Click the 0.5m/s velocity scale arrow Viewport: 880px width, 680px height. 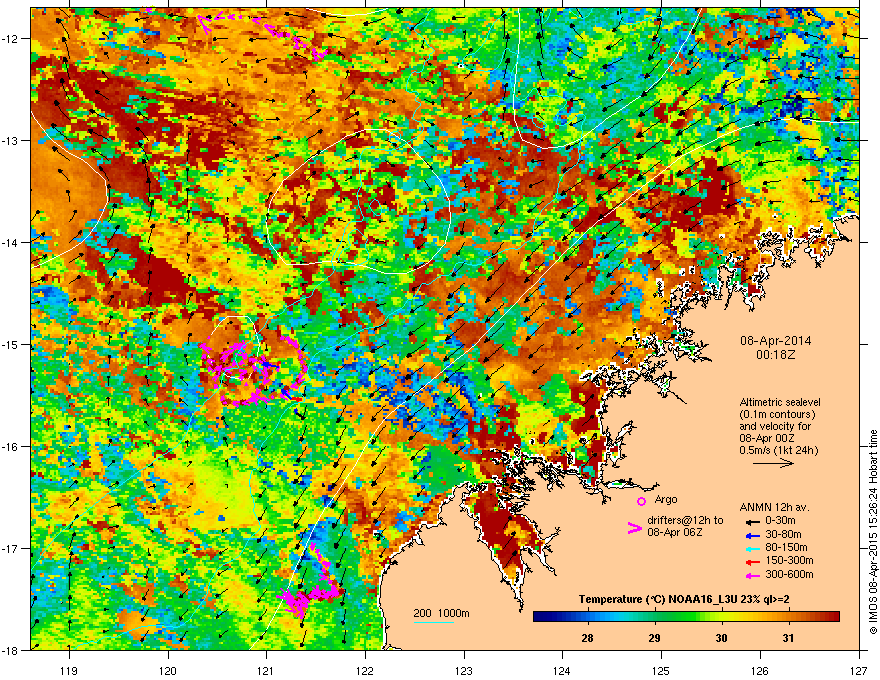coord(773,463)
